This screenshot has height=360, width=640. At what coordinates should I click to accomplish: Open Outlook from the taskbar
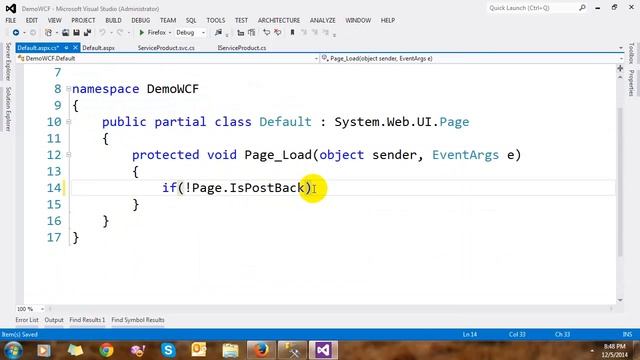pyautogui.click(x=199, y=350)
